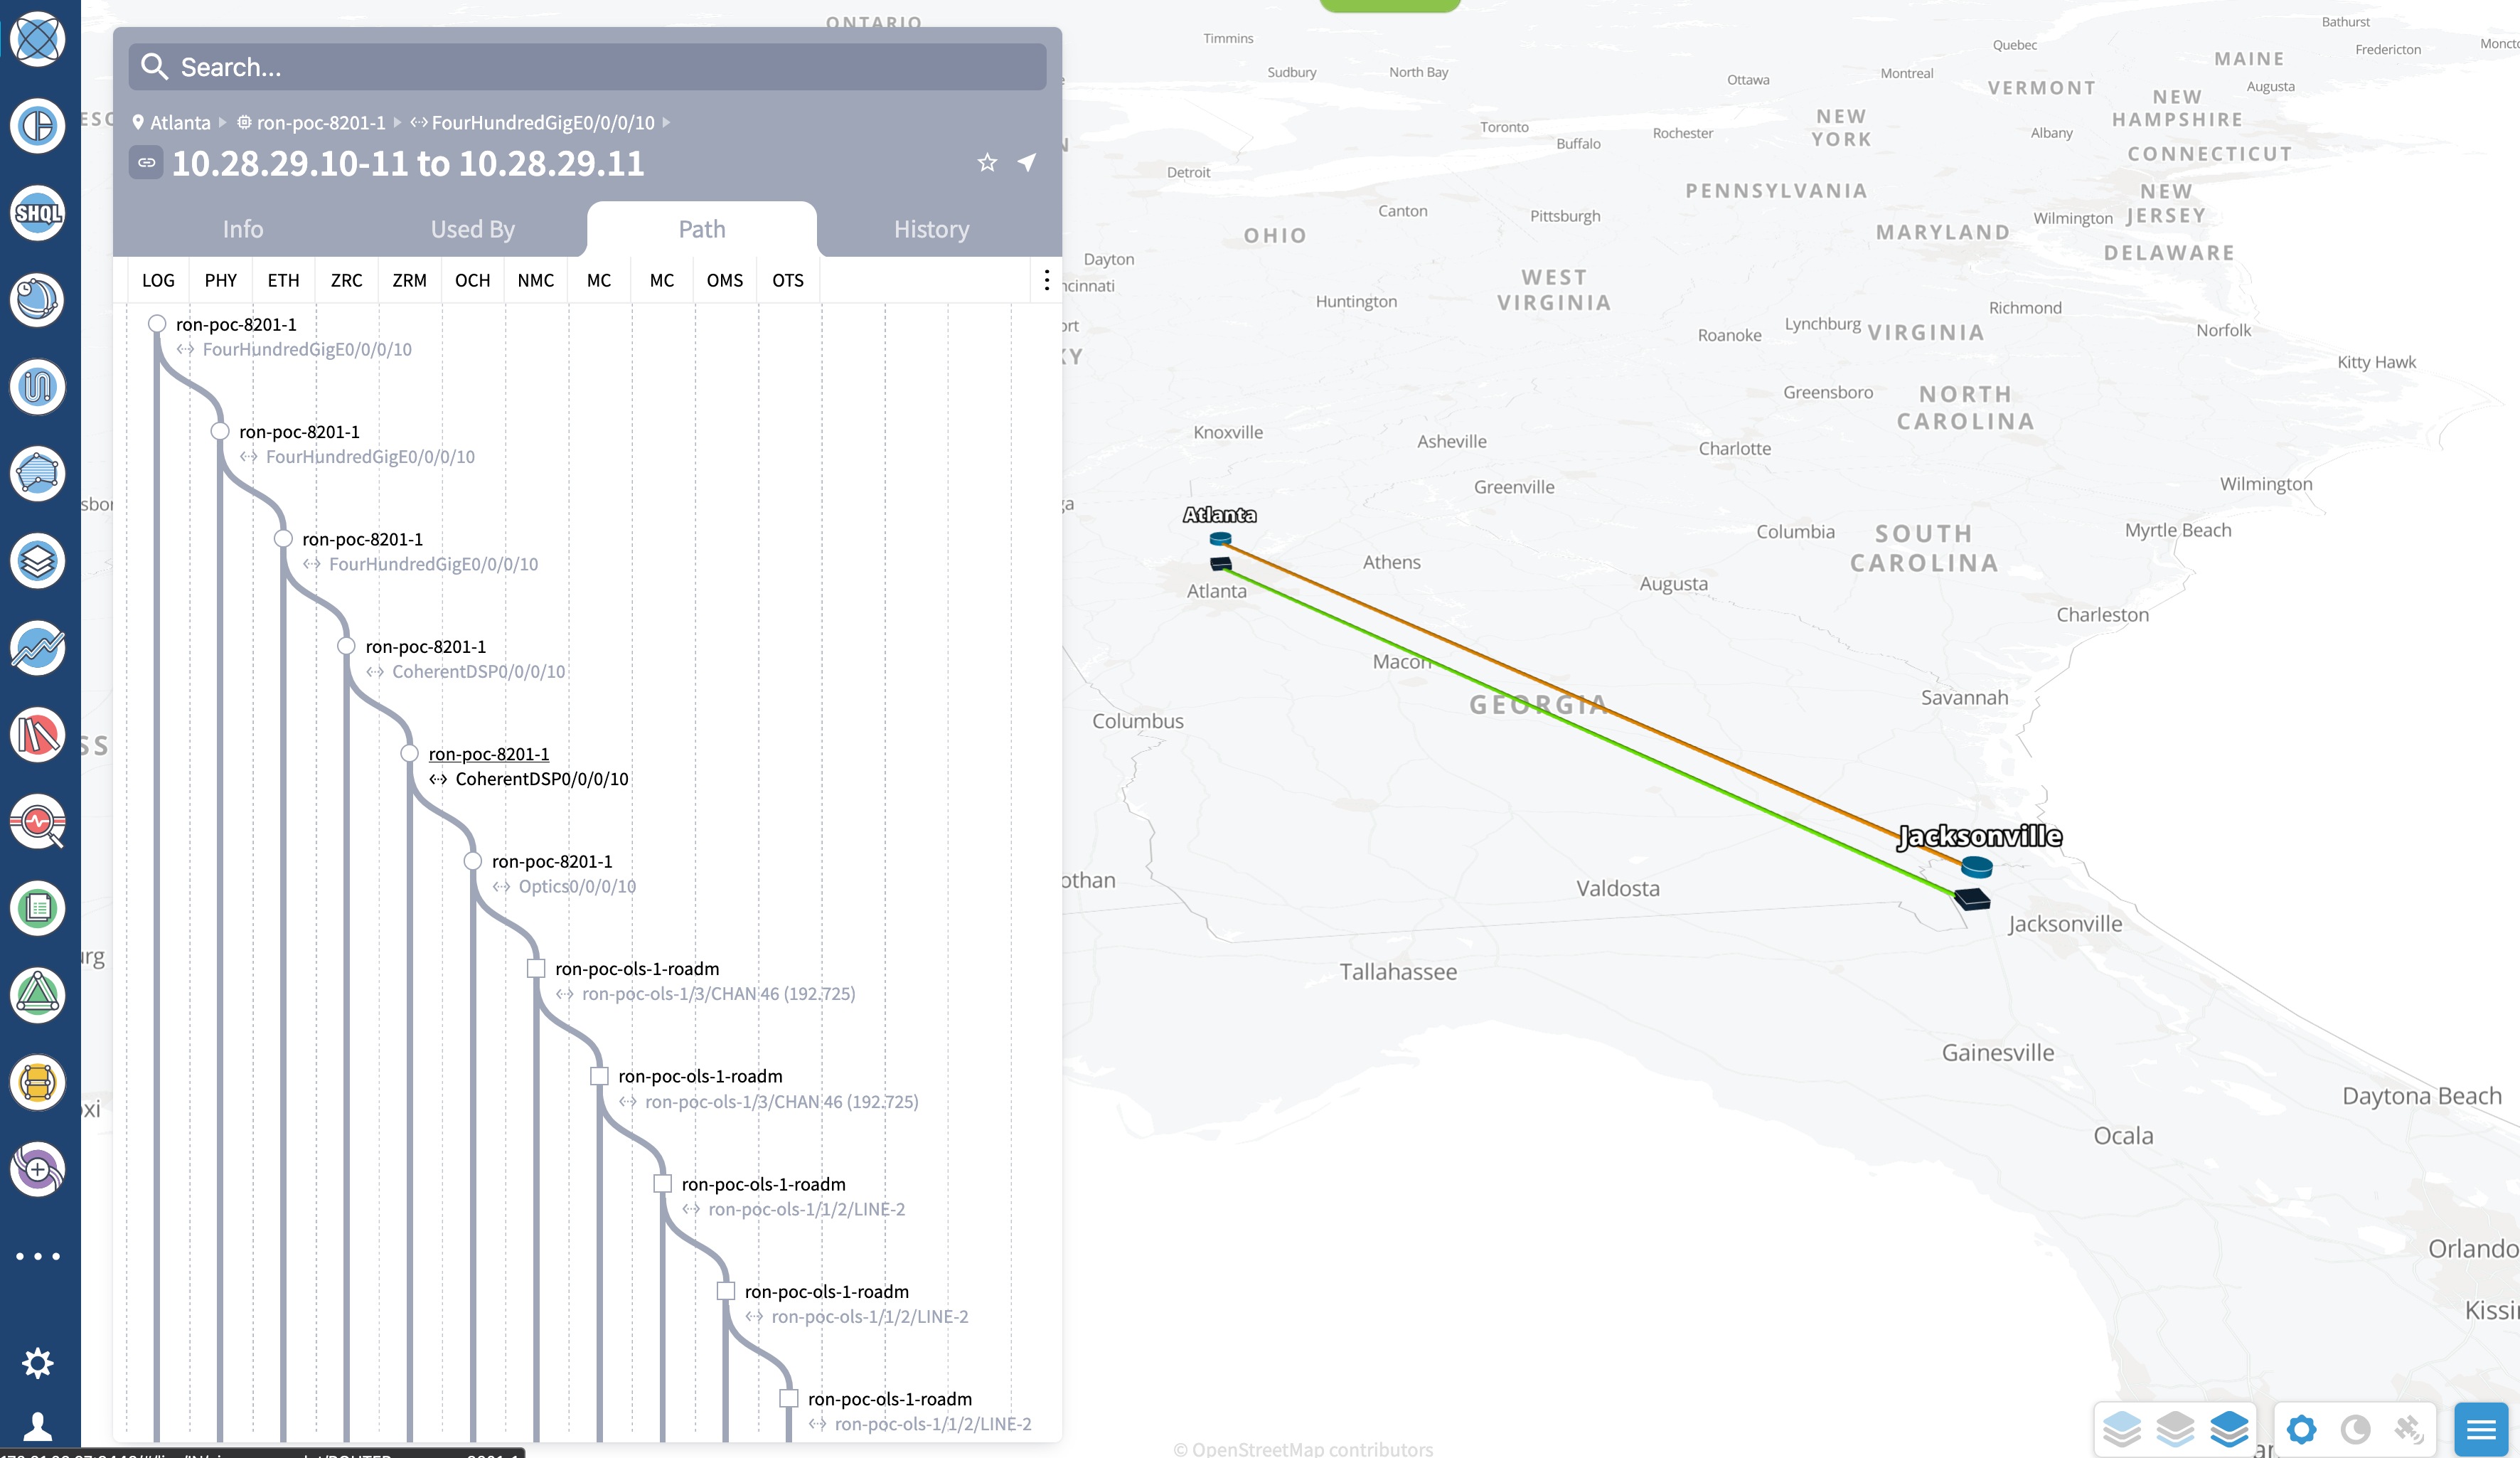Image resolution: width=2520 pixels, height=1458 pixels.
Task: Enable dark moon map theme
Action: [2355, 1429]
